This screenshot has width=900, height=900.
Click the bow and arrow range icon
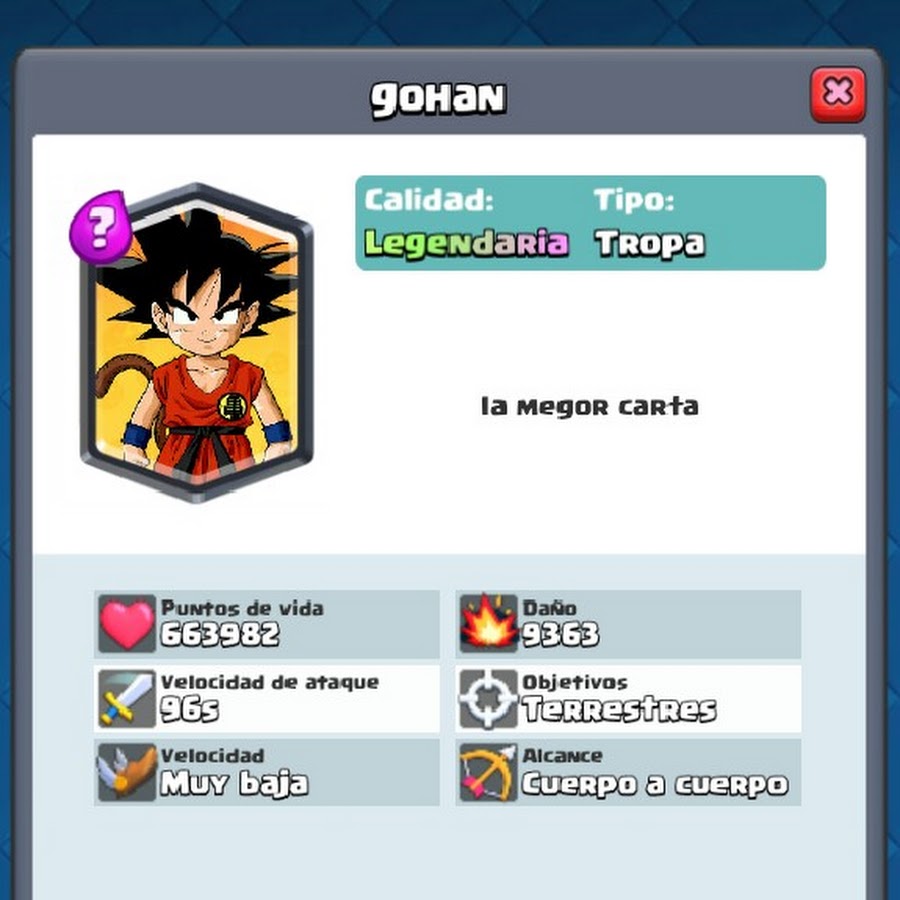click(488, 772)
